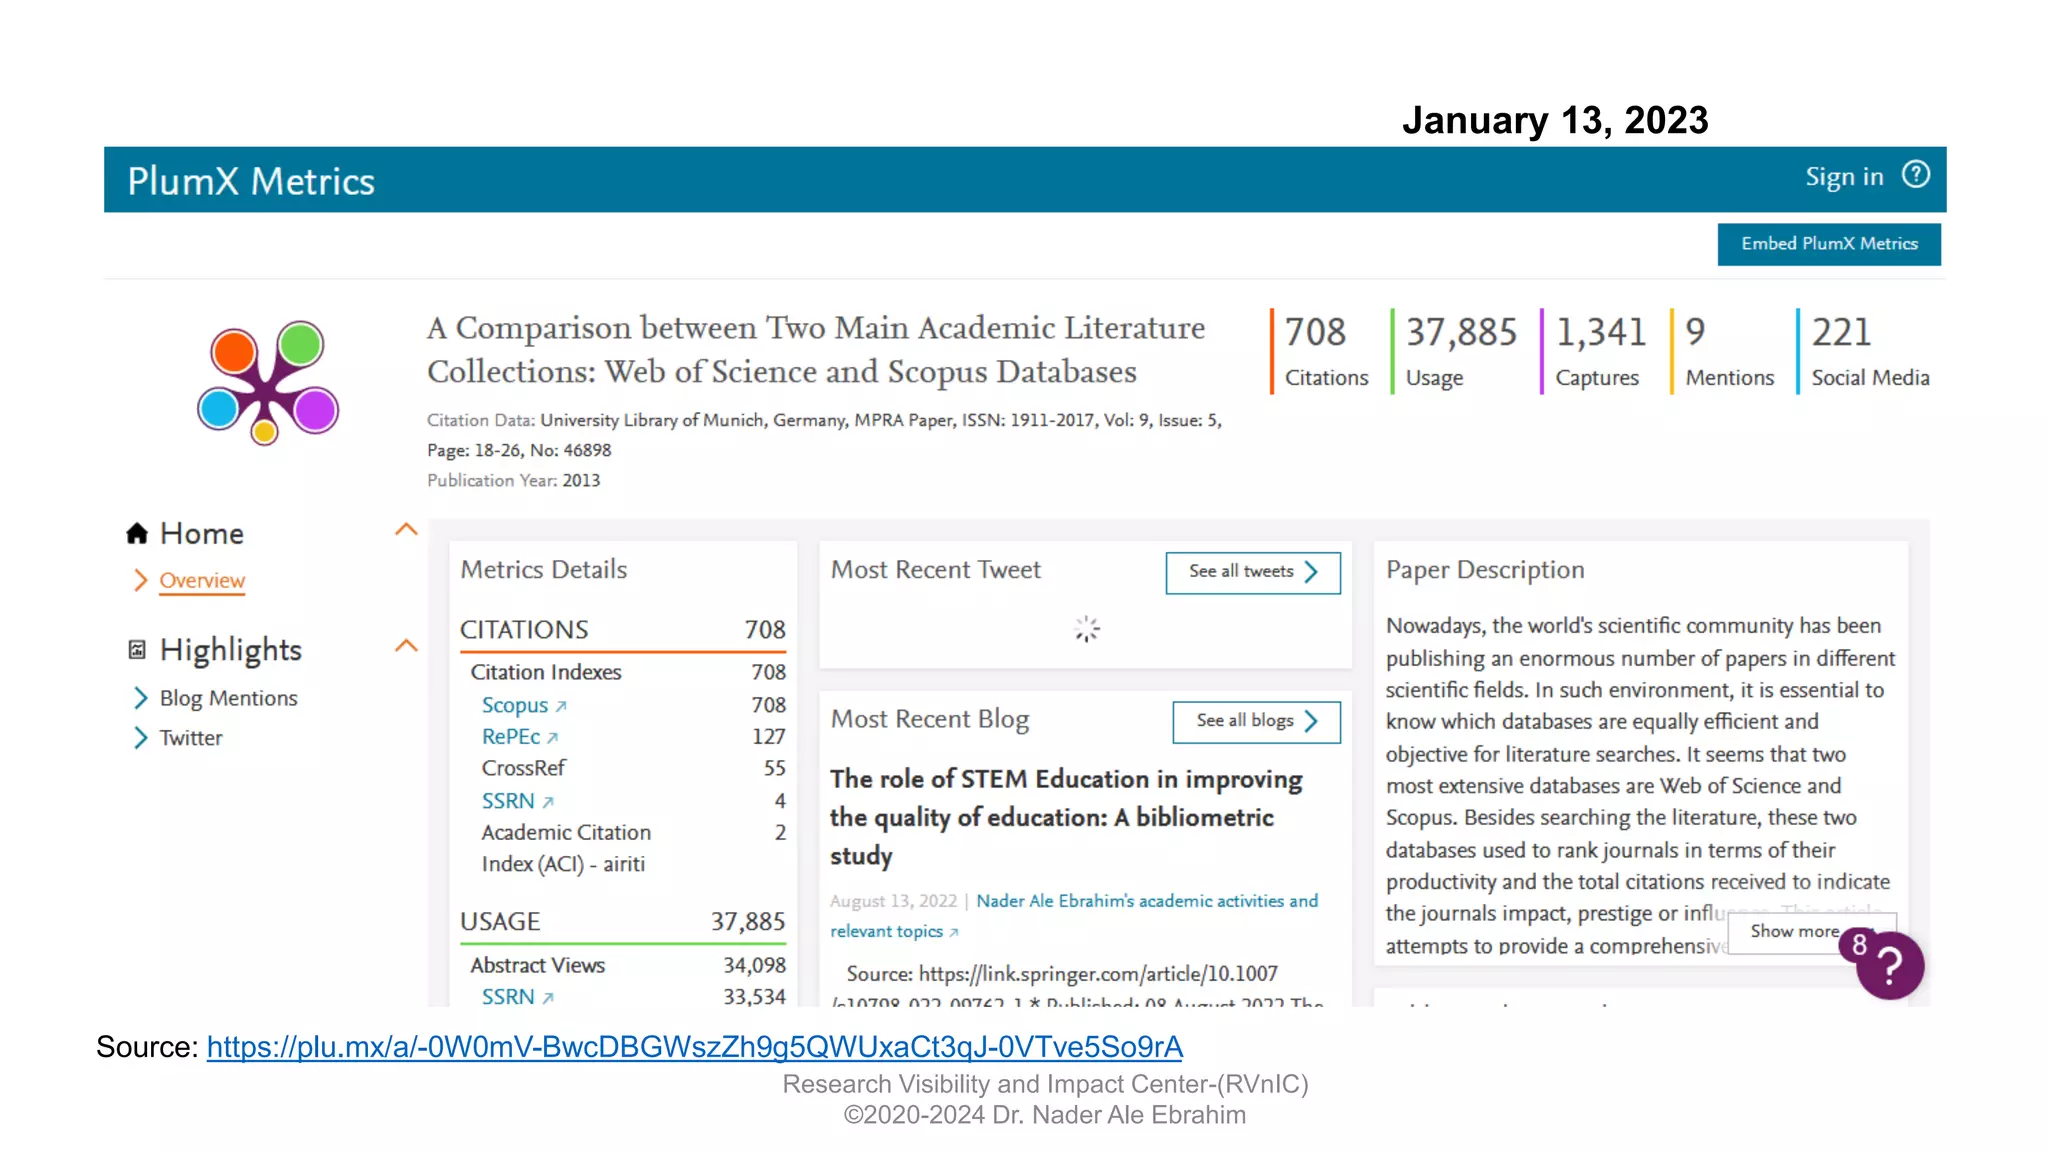Click the Academic Citation Index (ACI) row
This screenshot has width=2048, height=1152.
[x=633, y=848]
